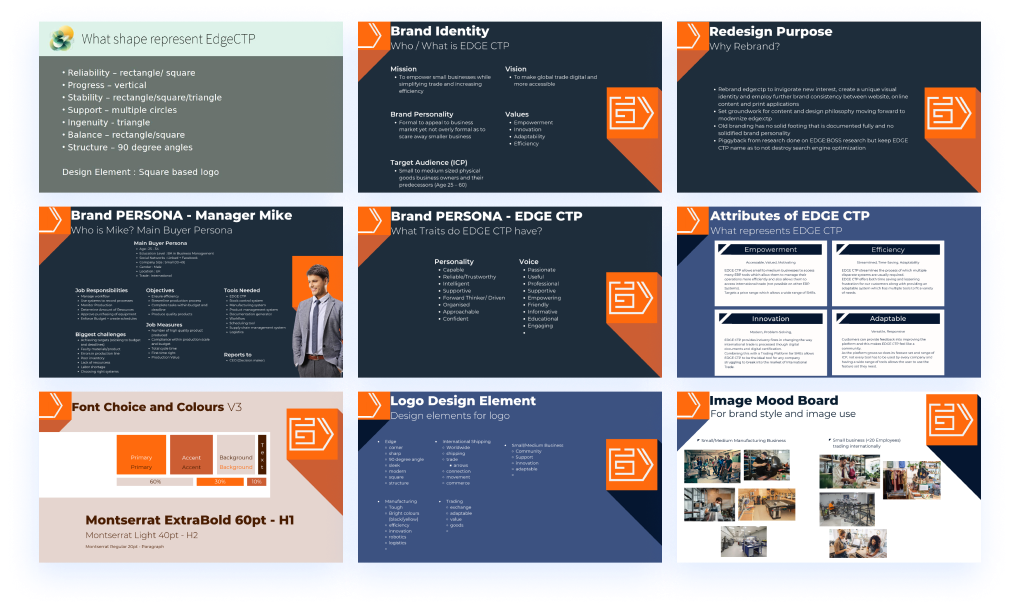This screenshot has height=610, width=1012.
Task: Click the 'Ingenuity - triangle' bullet
Action: pyautogui.click(x=106, y=123)
